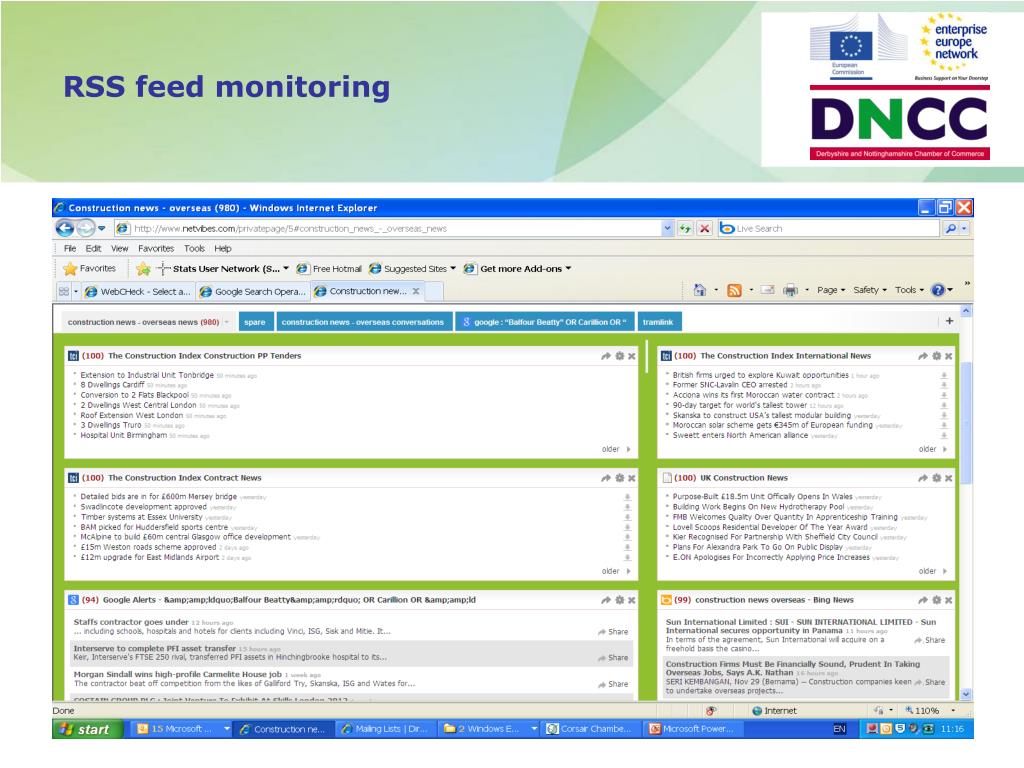This screenshot has width=1024, height=768.
Task: Open the Live Search options dropdown arrow
Action: tap(964, 229)
